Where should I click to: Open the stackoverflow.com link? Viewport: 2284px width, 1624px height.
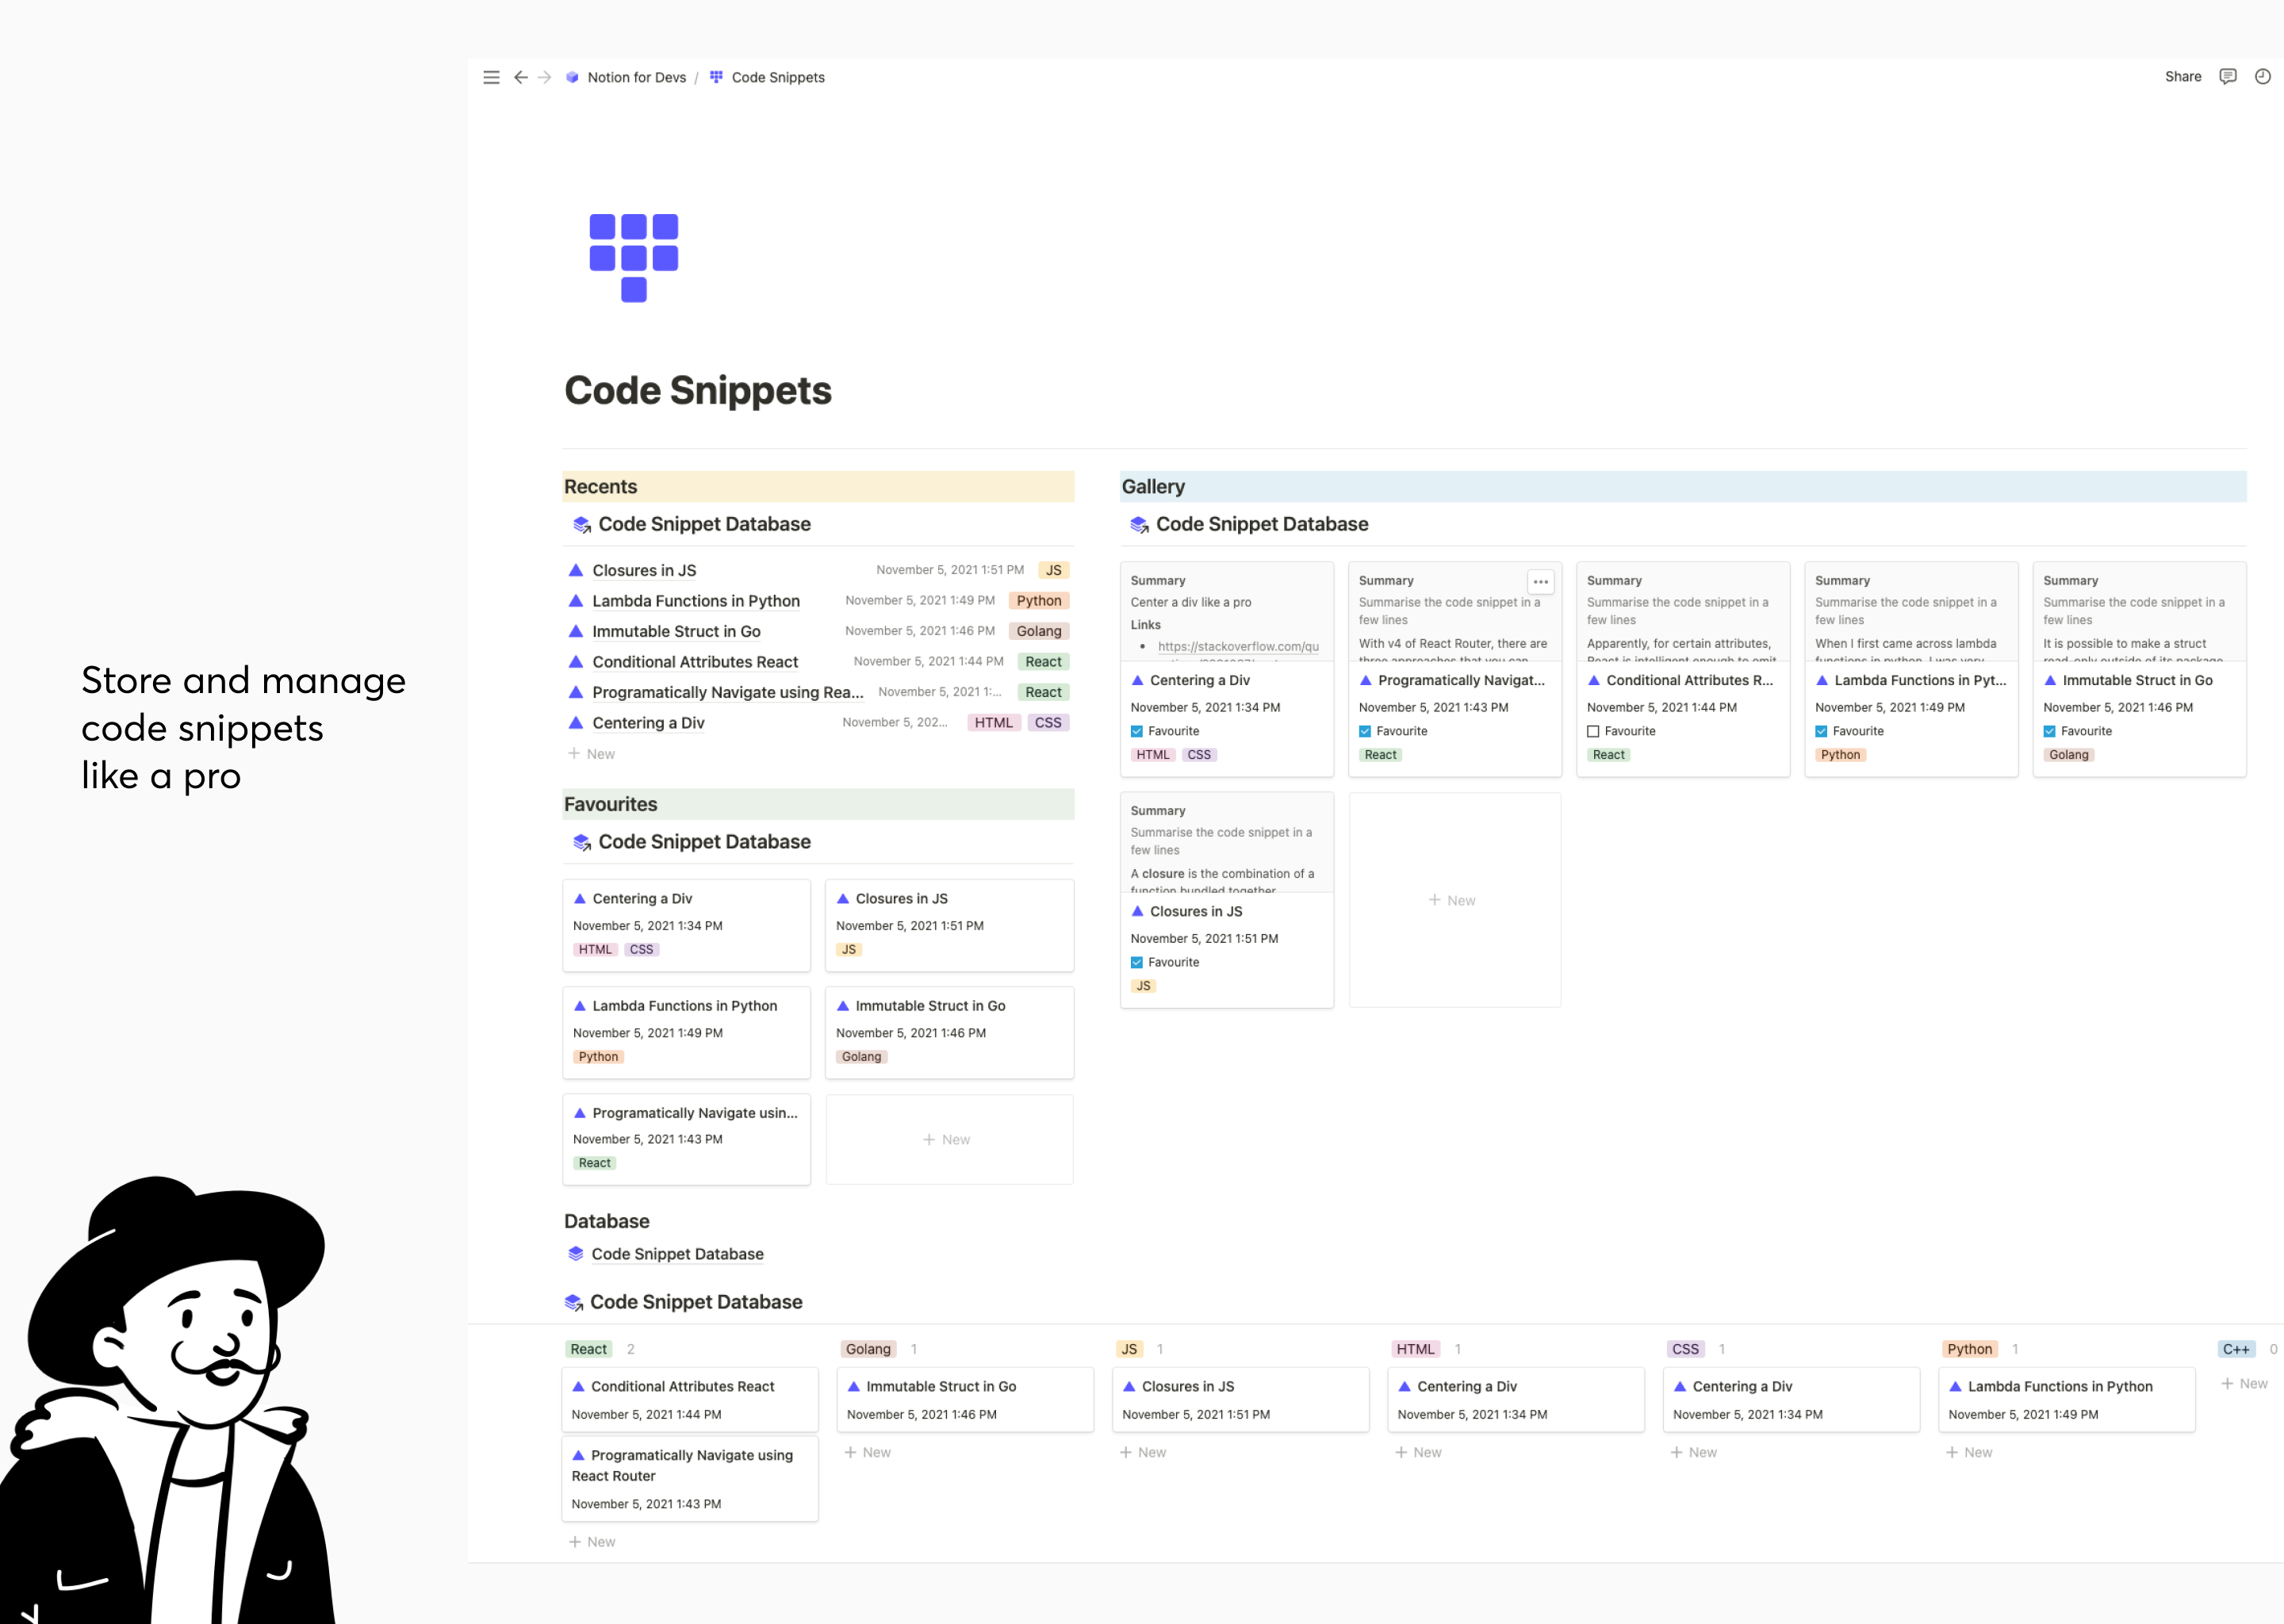1237,646
